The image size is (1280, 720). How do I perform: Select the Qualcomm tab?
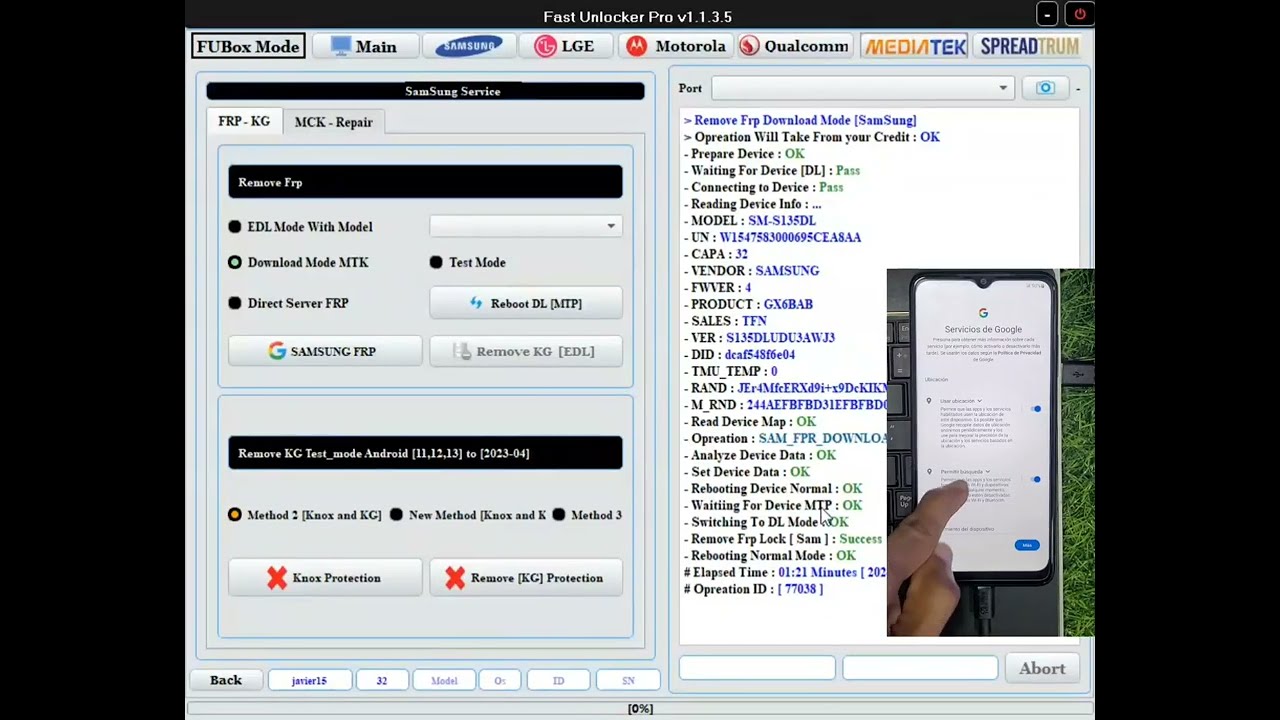794,46
